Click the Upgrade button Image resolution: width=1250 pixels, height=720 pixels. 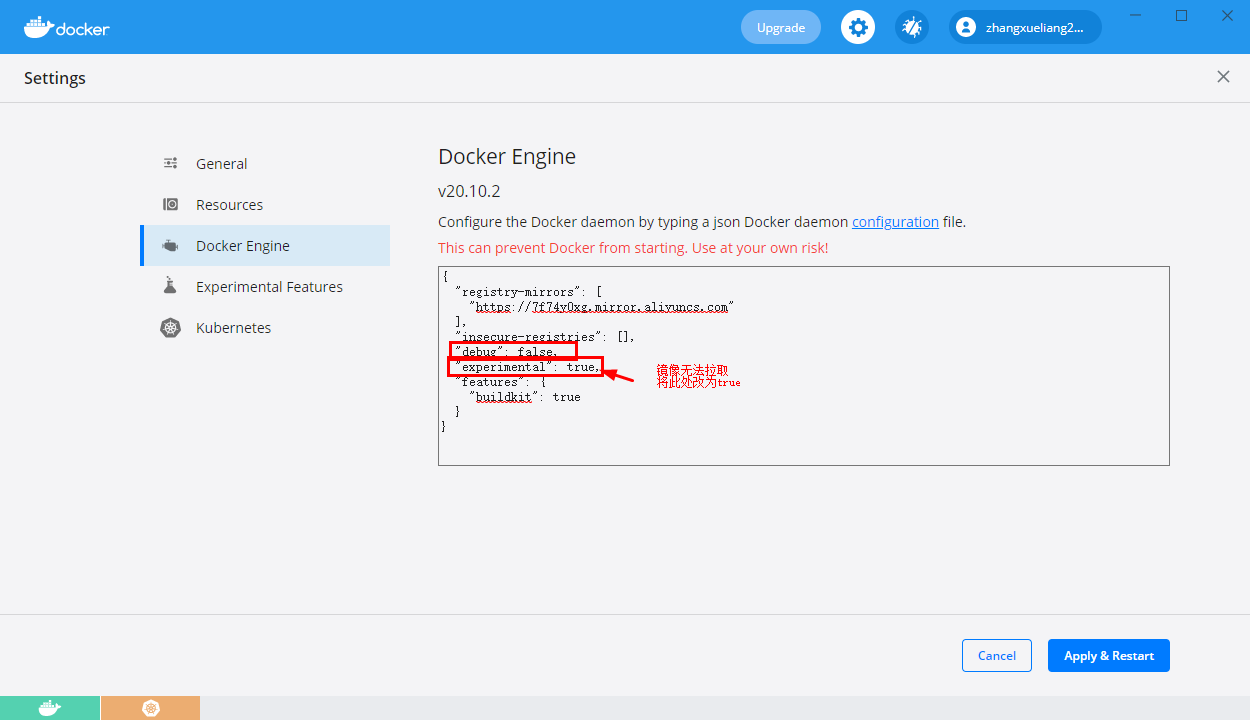coord(780,27)
